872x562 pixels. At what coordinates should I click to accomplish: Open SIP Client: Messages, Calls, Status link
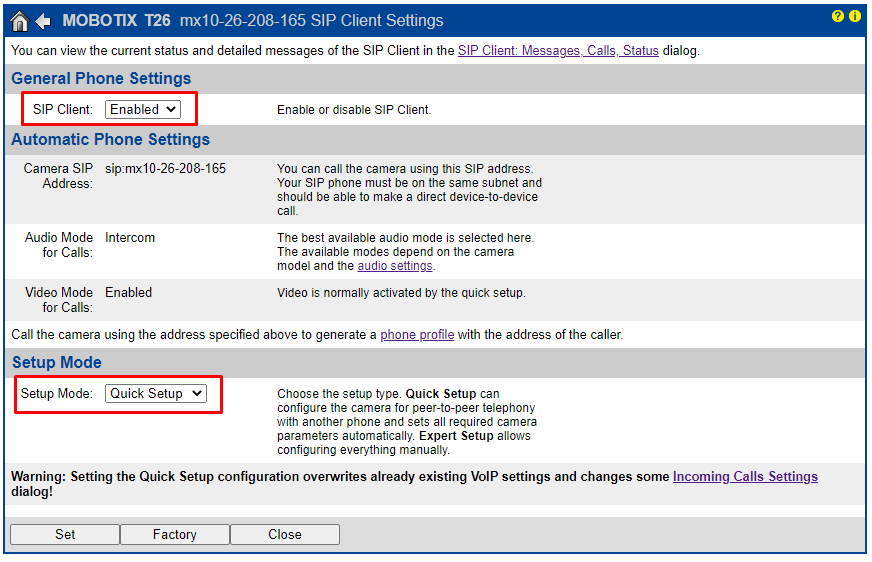pyautogui.click(x=558, y=51)
